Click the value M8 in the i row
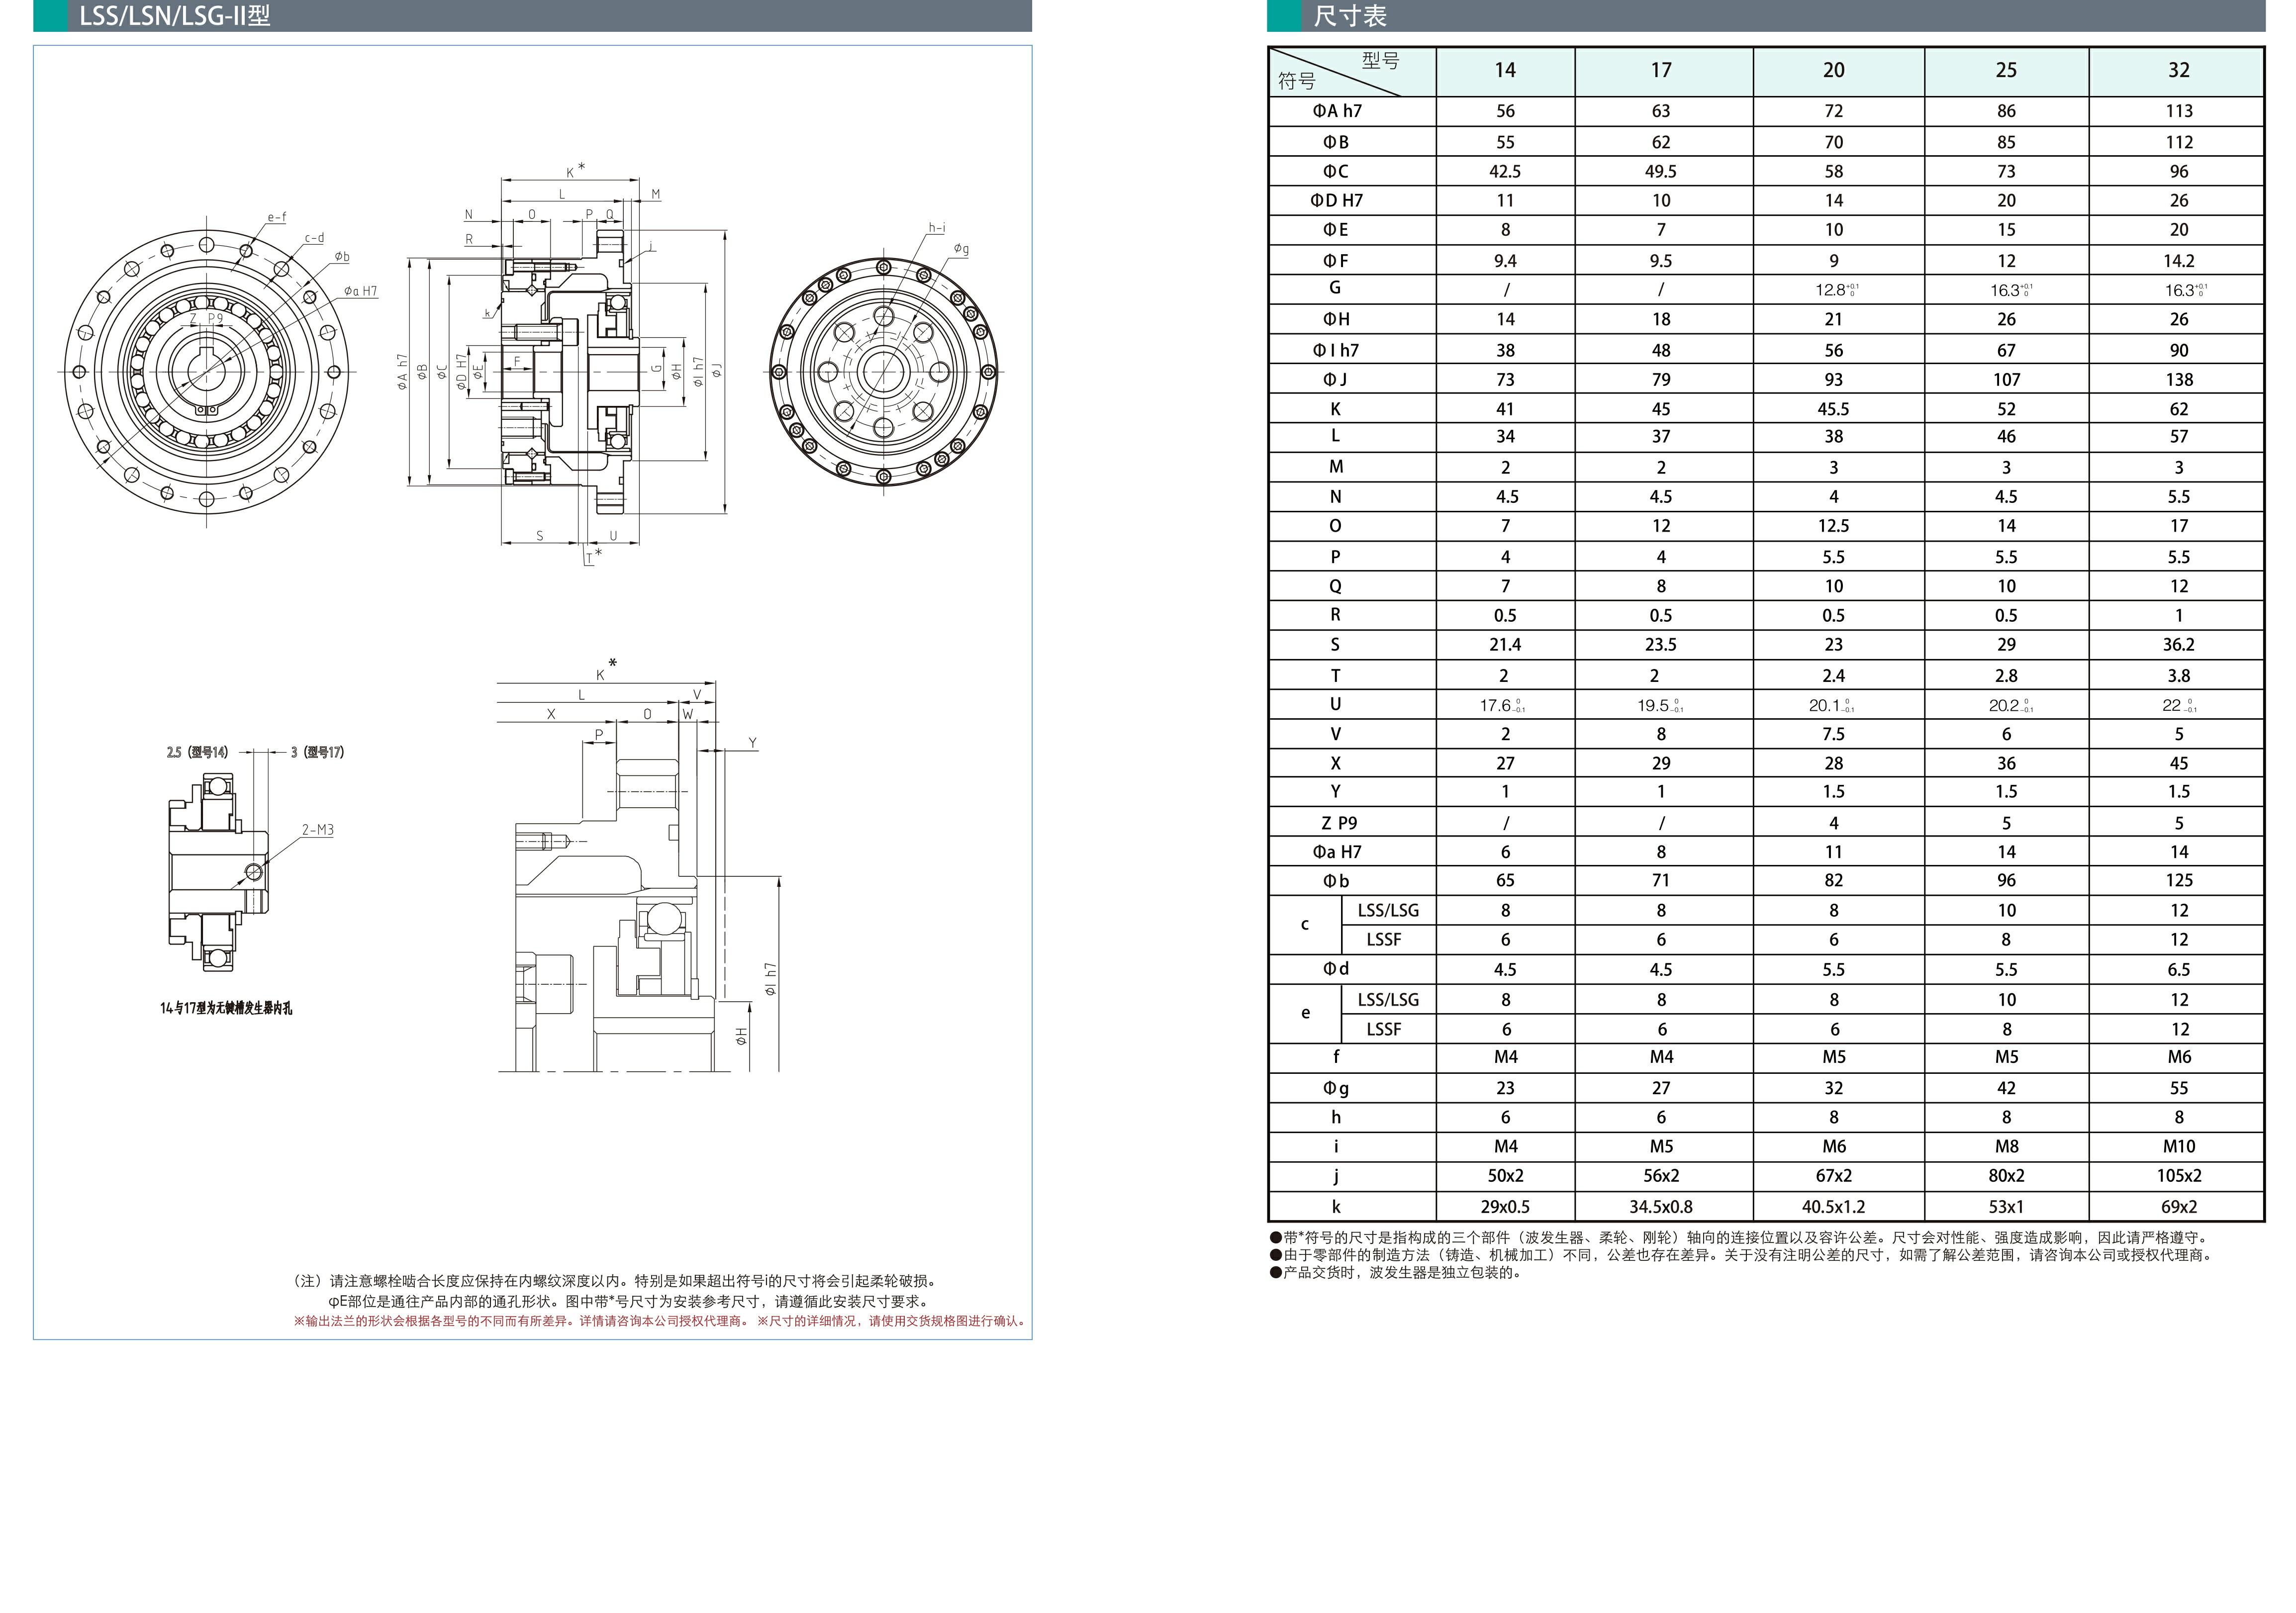The width and height of the screenshot is (2296, 1613). click(2006, 1147)
